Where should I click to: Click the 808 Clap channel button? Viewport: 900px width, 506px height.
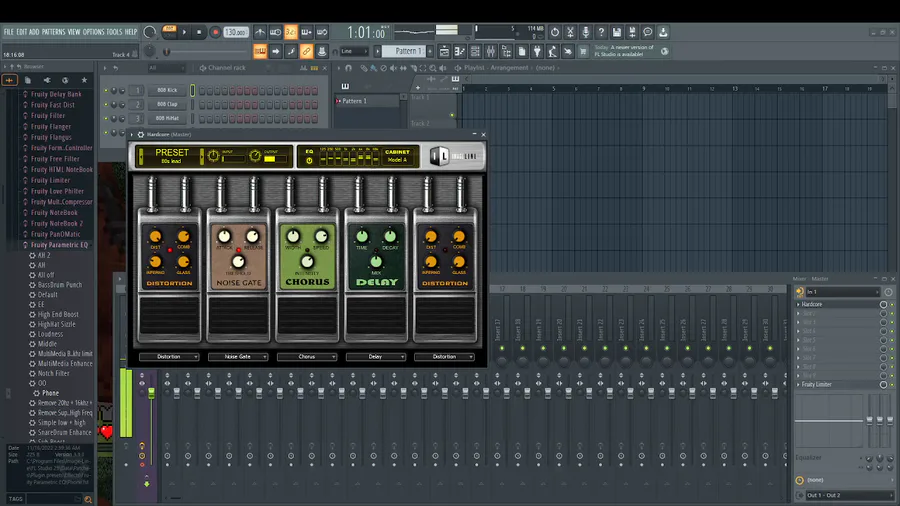pyautogui.click(x=167, y=104)
